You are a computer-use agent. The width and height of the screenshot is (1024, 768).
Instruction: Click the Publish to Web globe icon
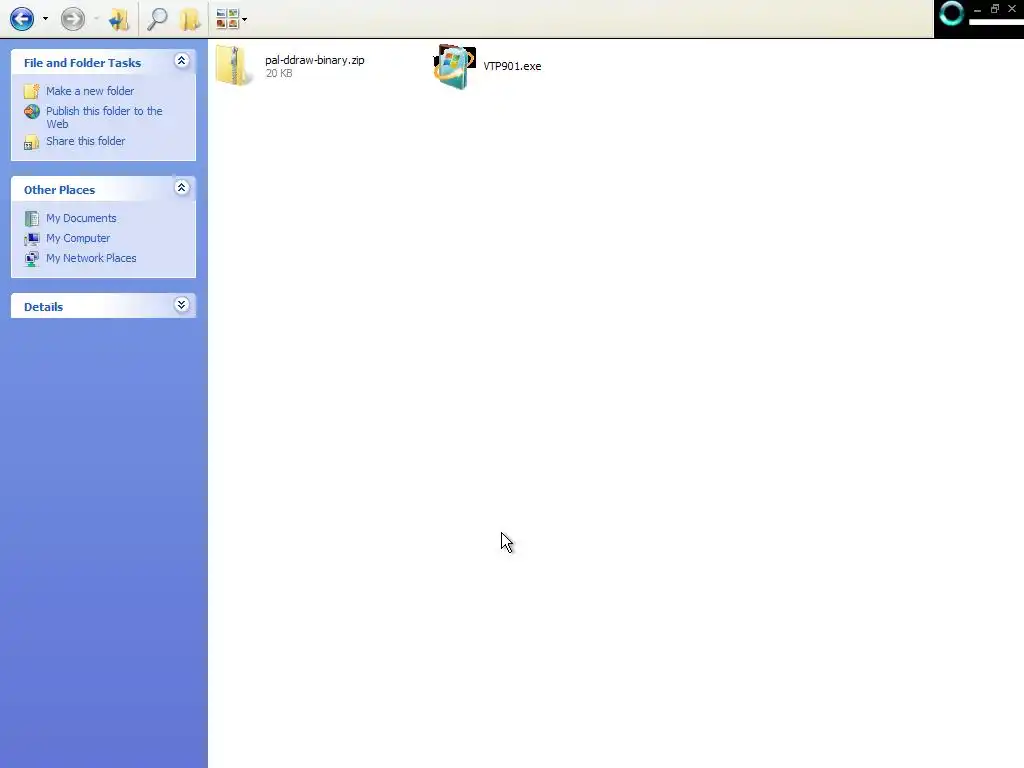pyautogui.click(x=31, y=112)
